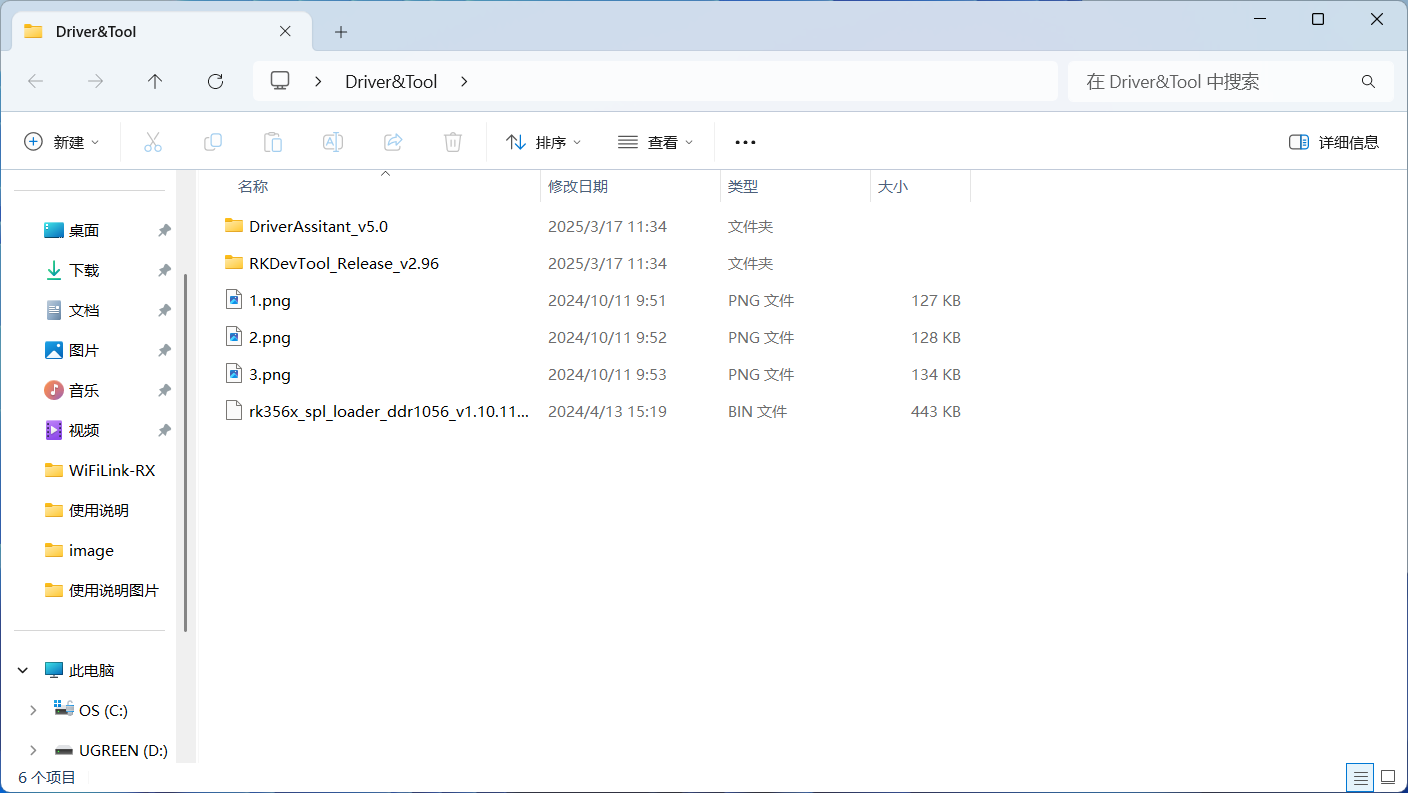Open the 新建 (New) dropdown
Image resolution: width=1408 pixels, height=793 pixels.
coord(62,142)
